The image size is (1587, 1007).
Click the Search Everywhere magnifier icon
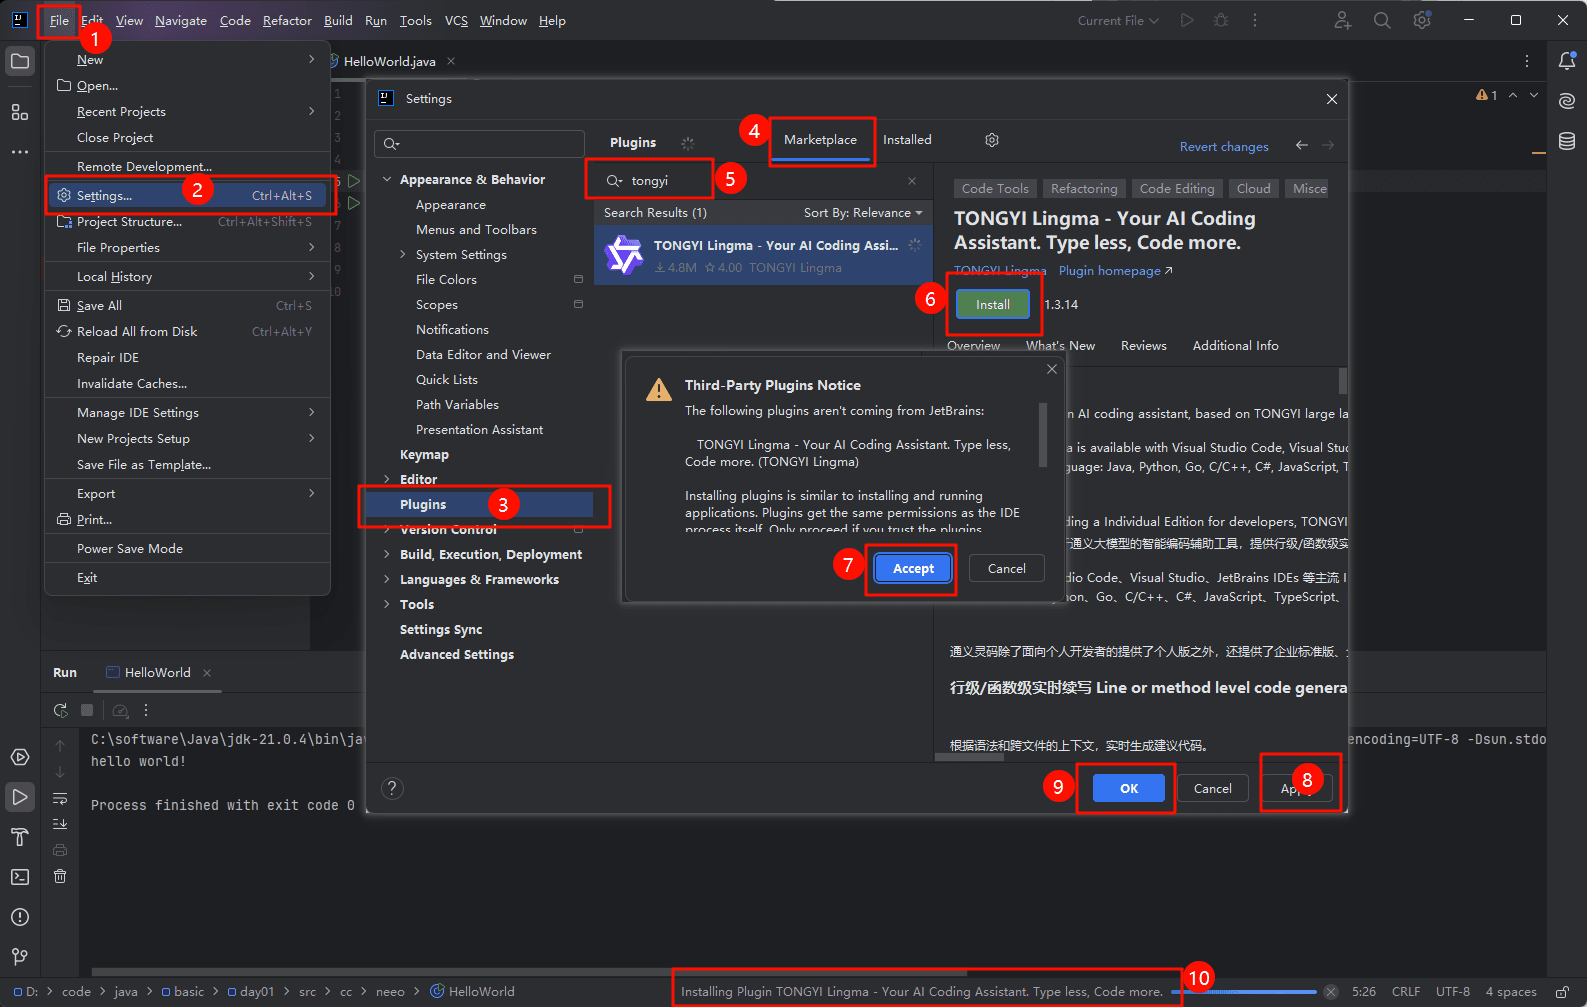(1382, 20)
